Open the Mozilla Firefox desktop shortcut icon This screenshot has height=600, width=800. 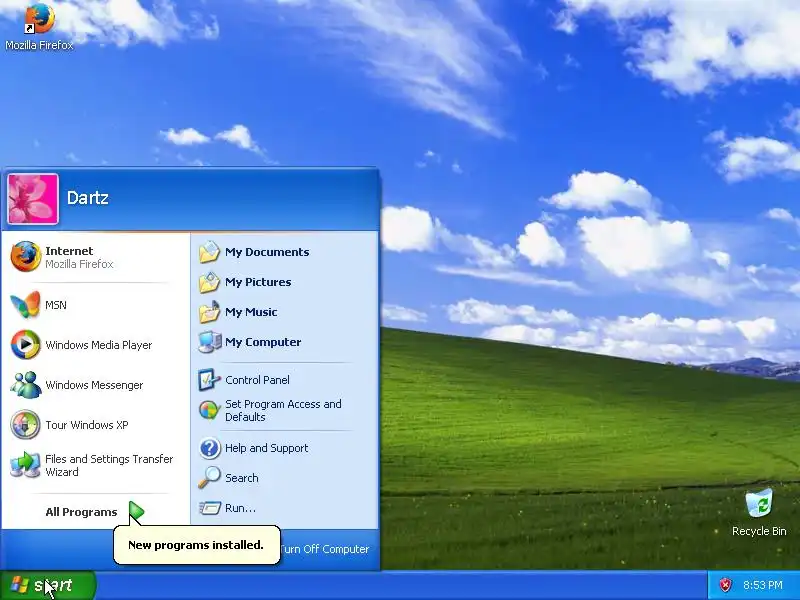(x=39, y=18)
